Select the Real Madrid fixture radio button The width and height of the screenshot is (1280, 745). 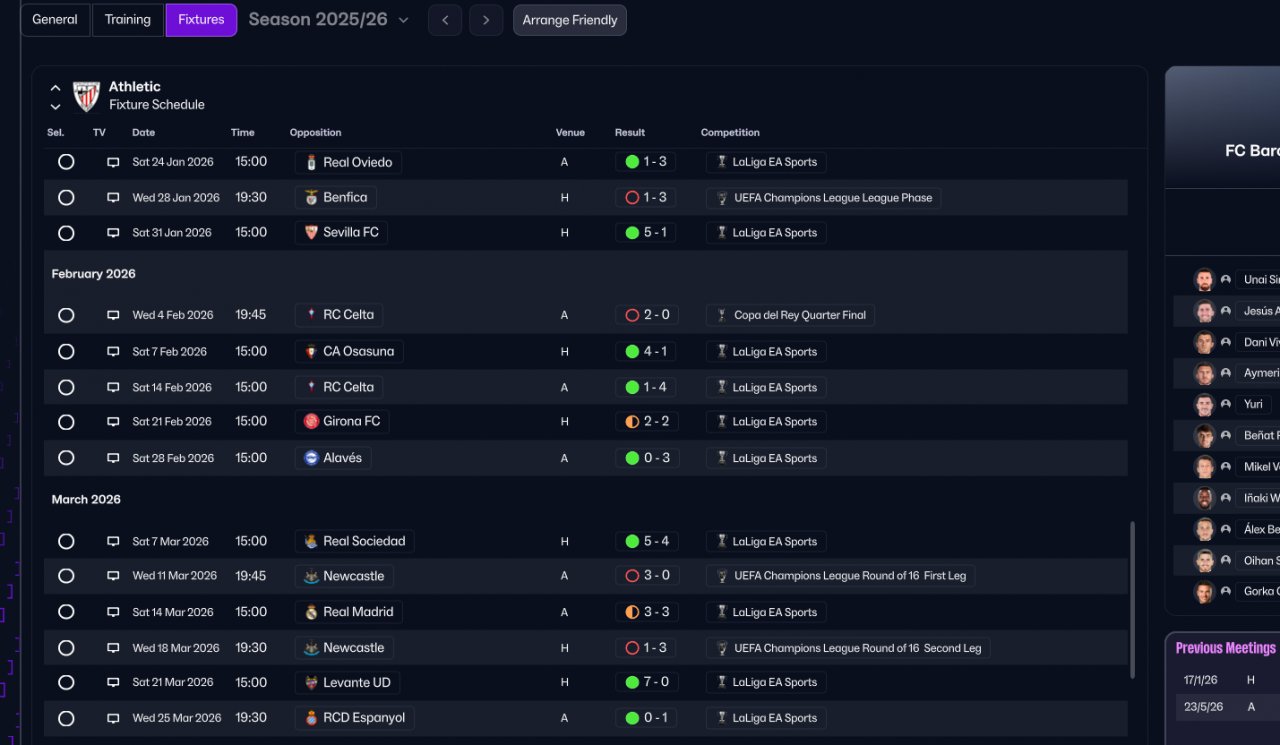[66, 612]
